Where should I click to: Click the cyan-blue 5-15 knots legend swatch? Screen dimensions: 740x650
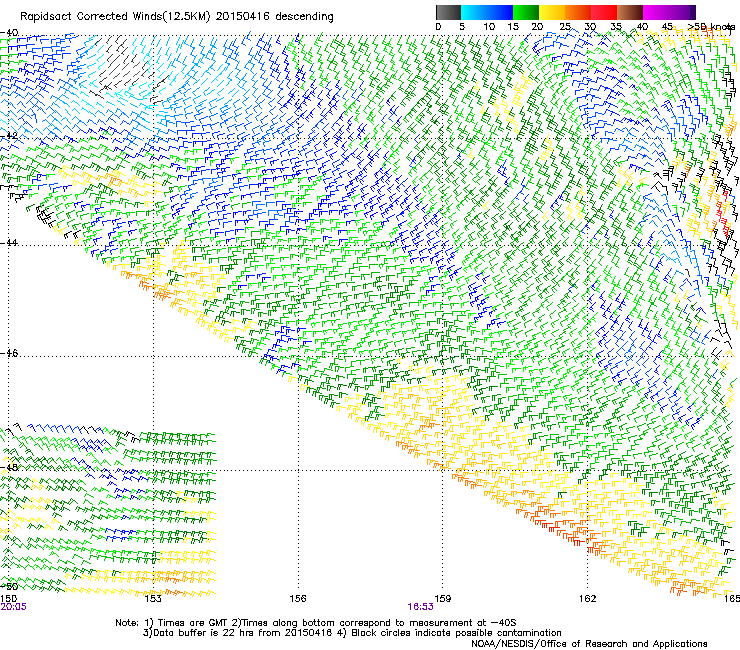coord(487,12)
